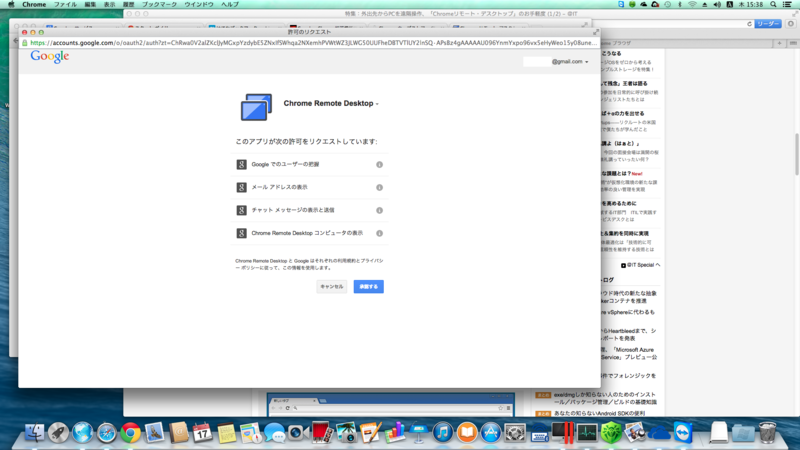
Task: Open the ウインドウ menu
Action: (199, 4)
